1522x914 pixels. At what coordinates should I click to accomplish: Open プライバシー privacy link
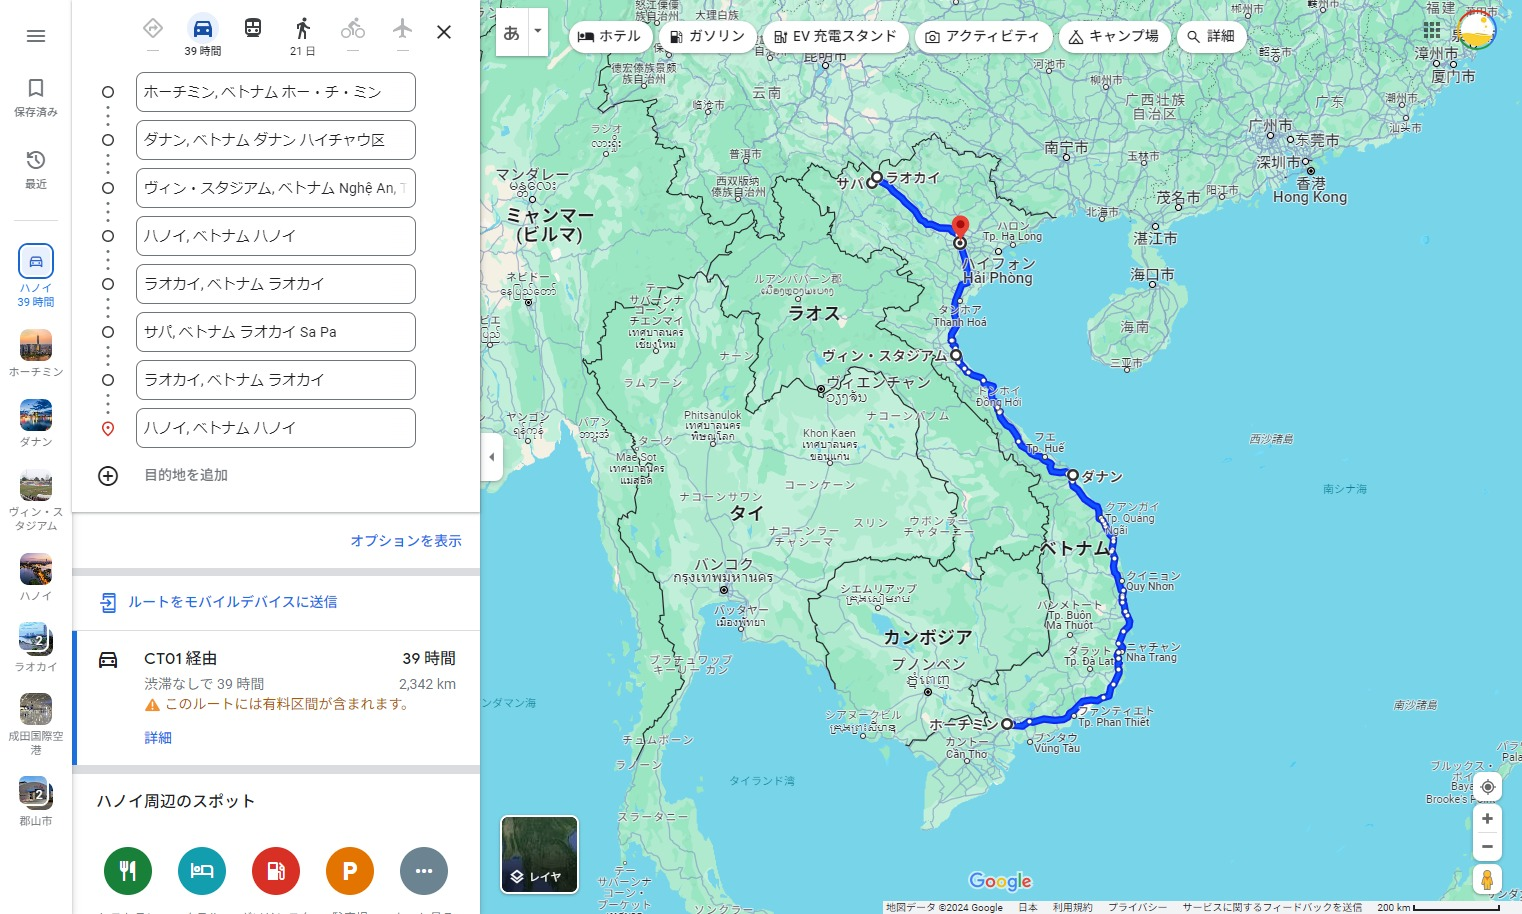1137,907
